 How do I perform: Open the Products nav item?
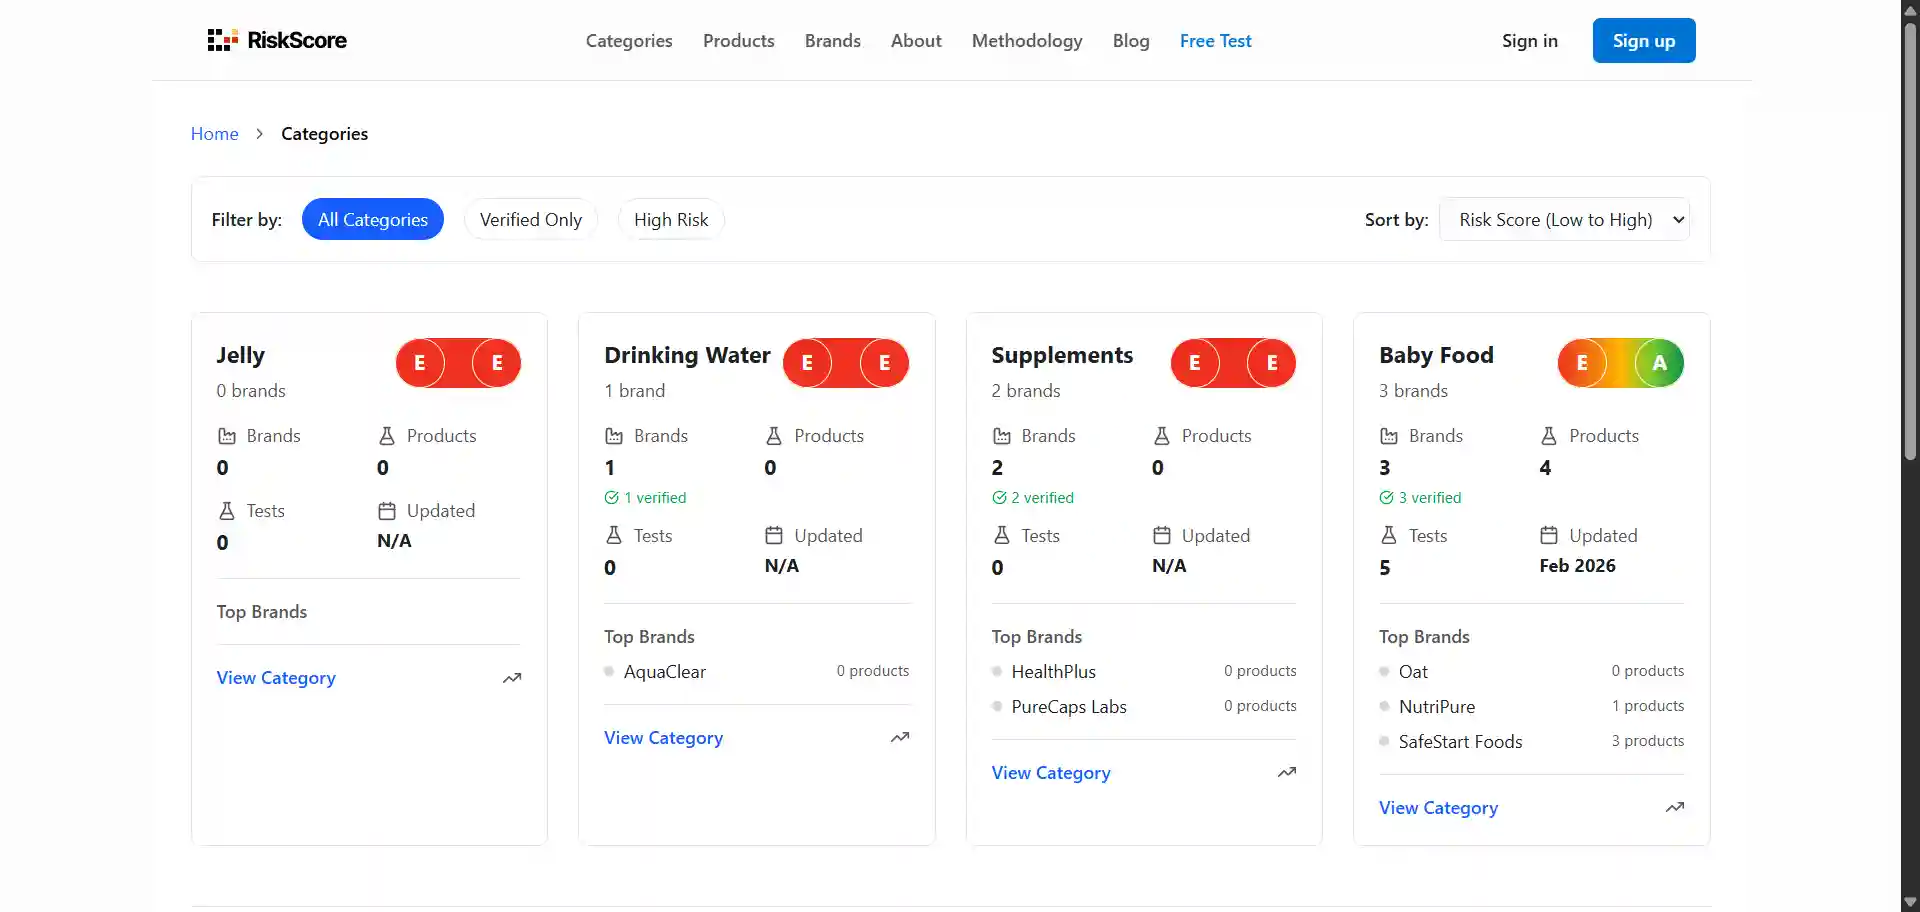pyautogui.click(x=739, y=41)
